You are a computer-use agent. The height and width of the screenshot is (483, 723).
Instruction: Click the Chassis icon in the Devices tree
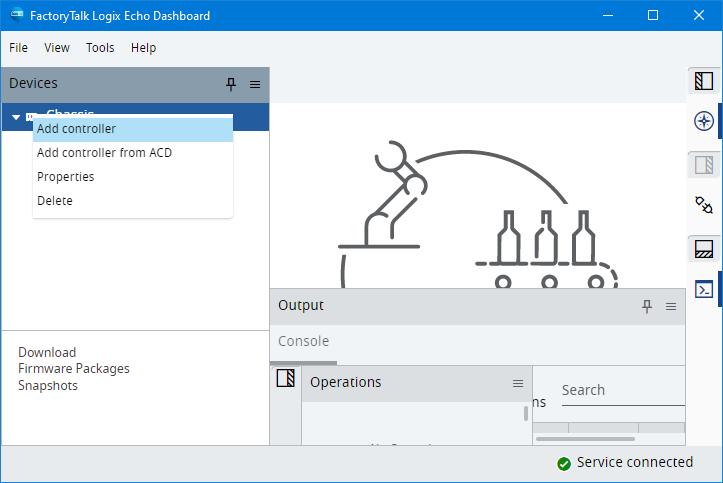[x=29, y=115]
